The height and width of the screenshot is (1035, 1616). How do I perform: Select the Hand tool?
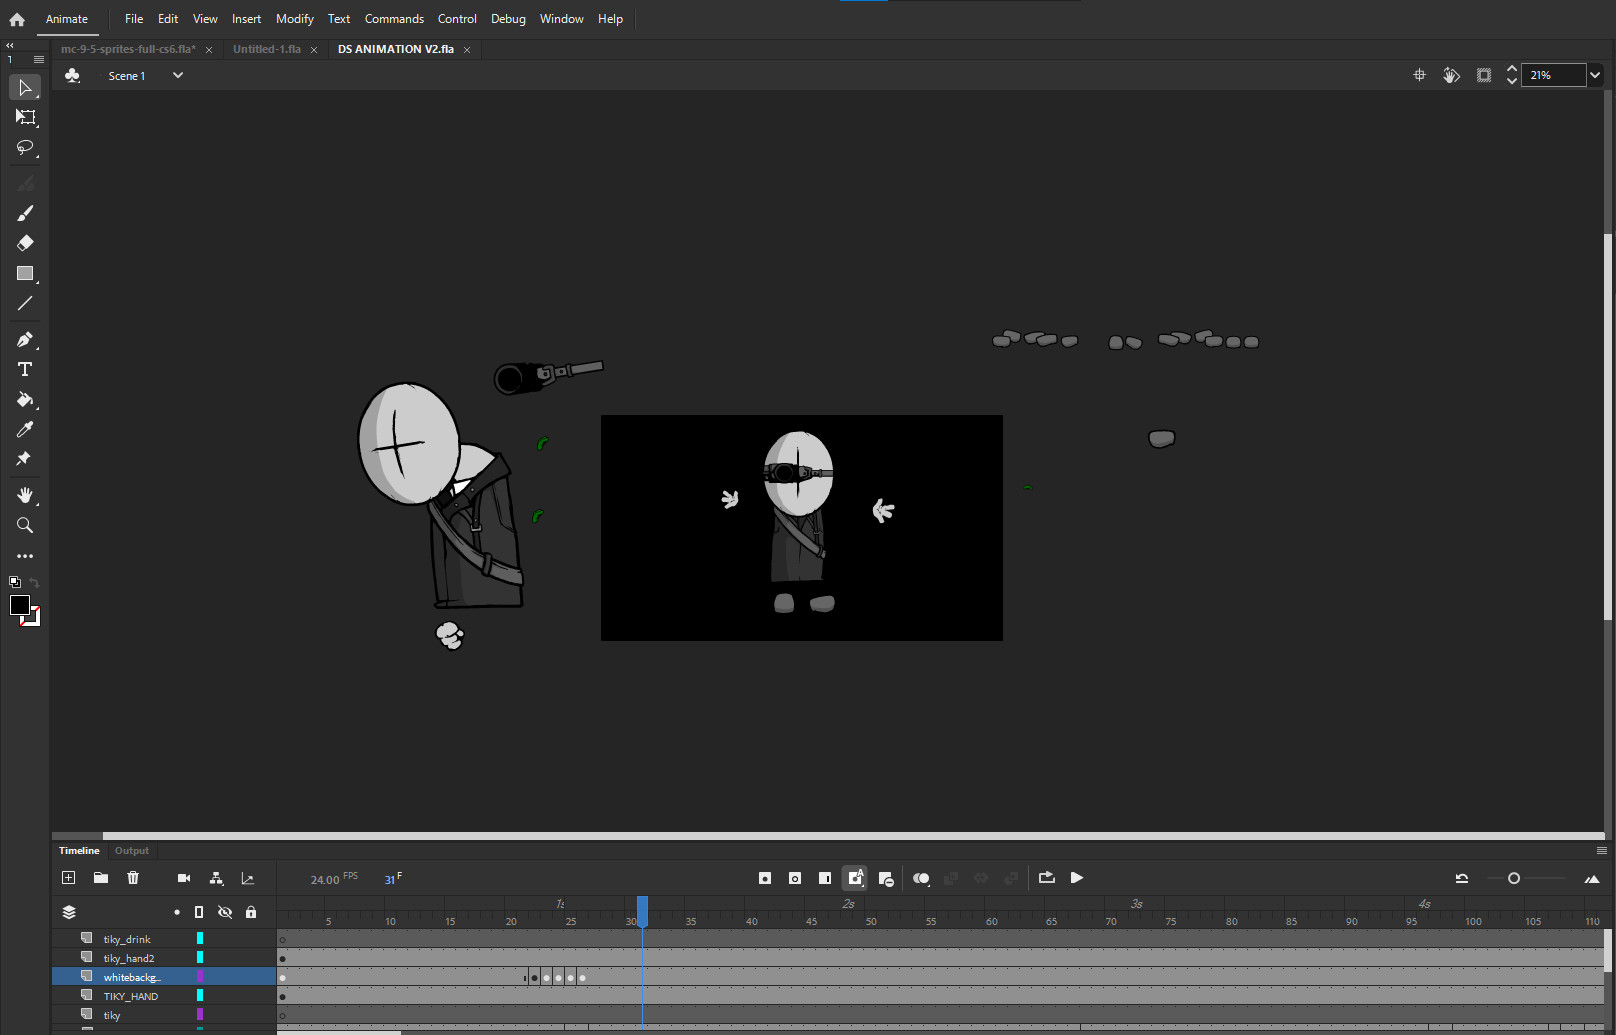coord(25,495)
